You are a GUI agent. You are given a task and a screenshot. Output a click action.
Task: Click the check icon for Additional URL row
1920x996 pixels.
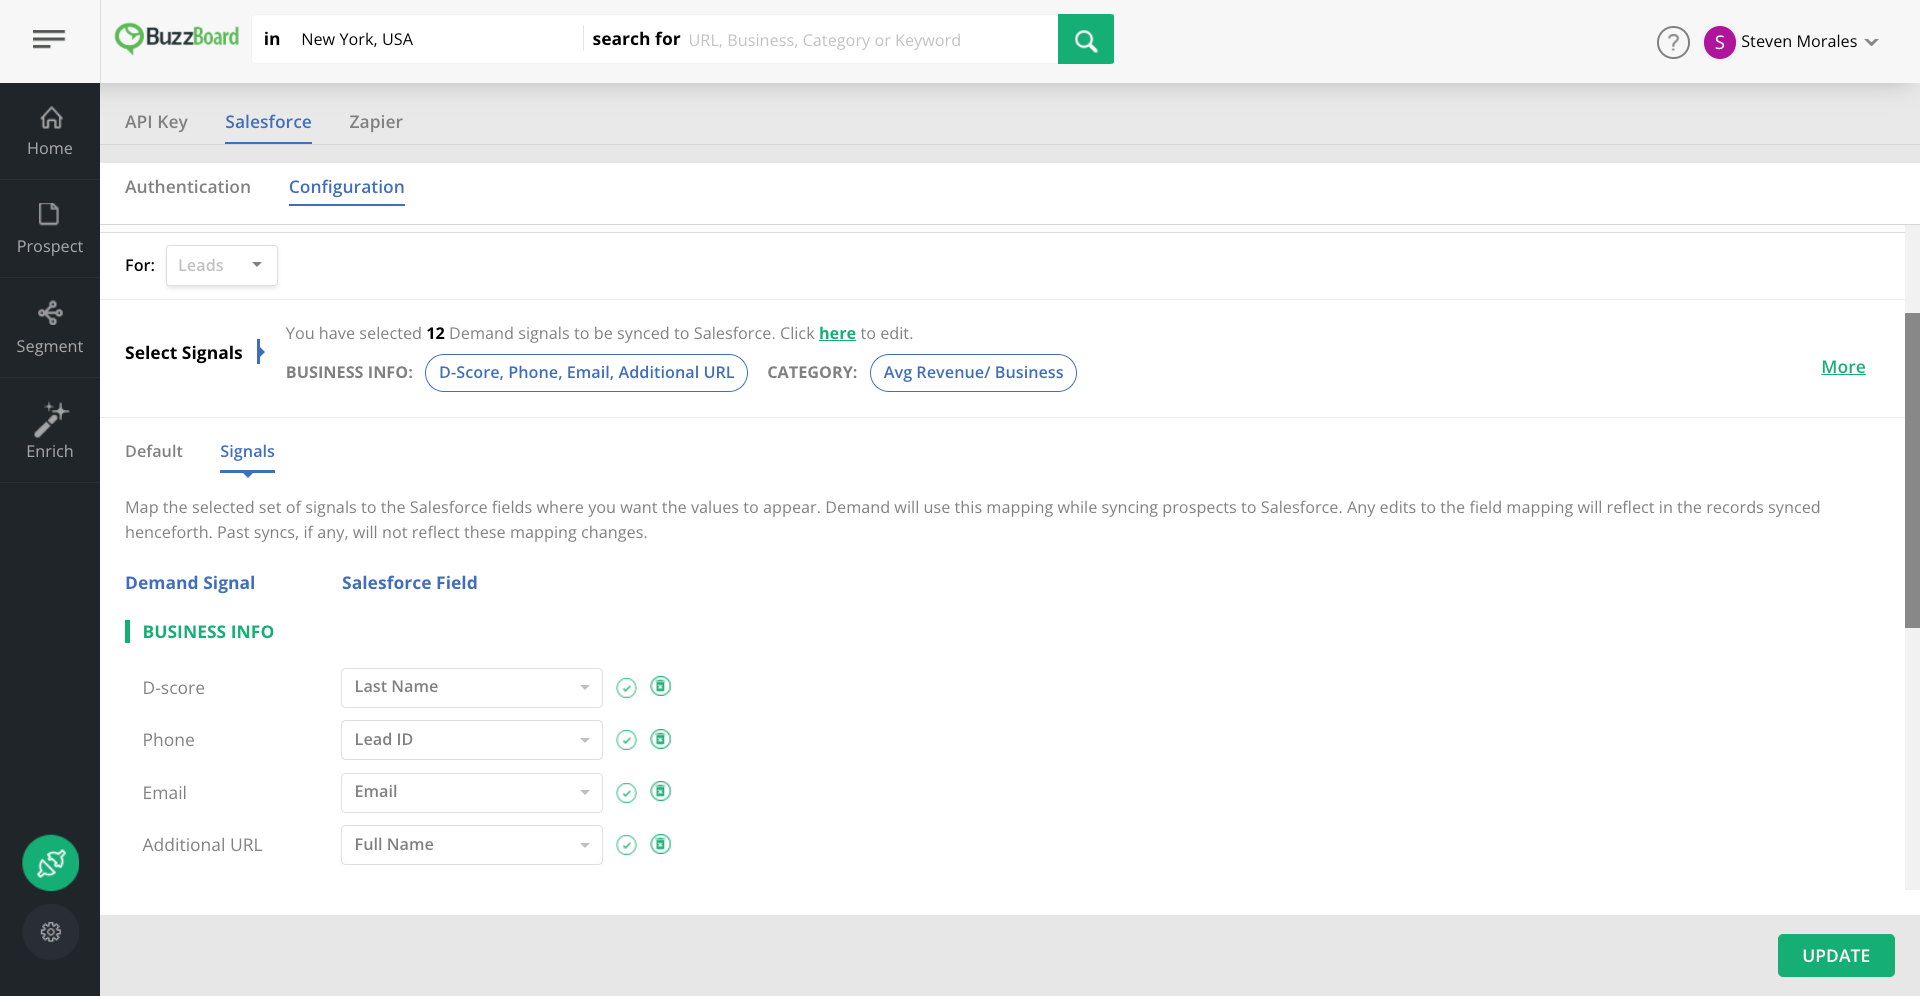pyautogui.click(x=626, y=845)
